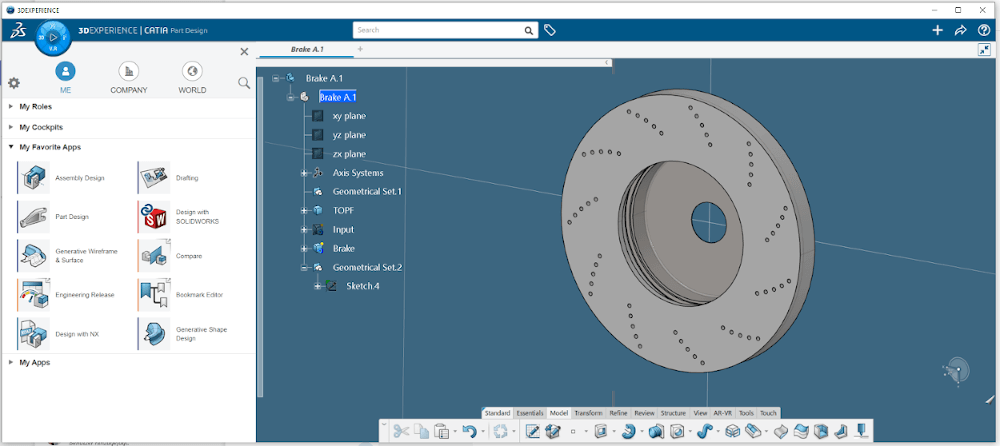Open the Undo dropdown arrow
This screenshot has height=446, width=1000.
coord(484,432)
